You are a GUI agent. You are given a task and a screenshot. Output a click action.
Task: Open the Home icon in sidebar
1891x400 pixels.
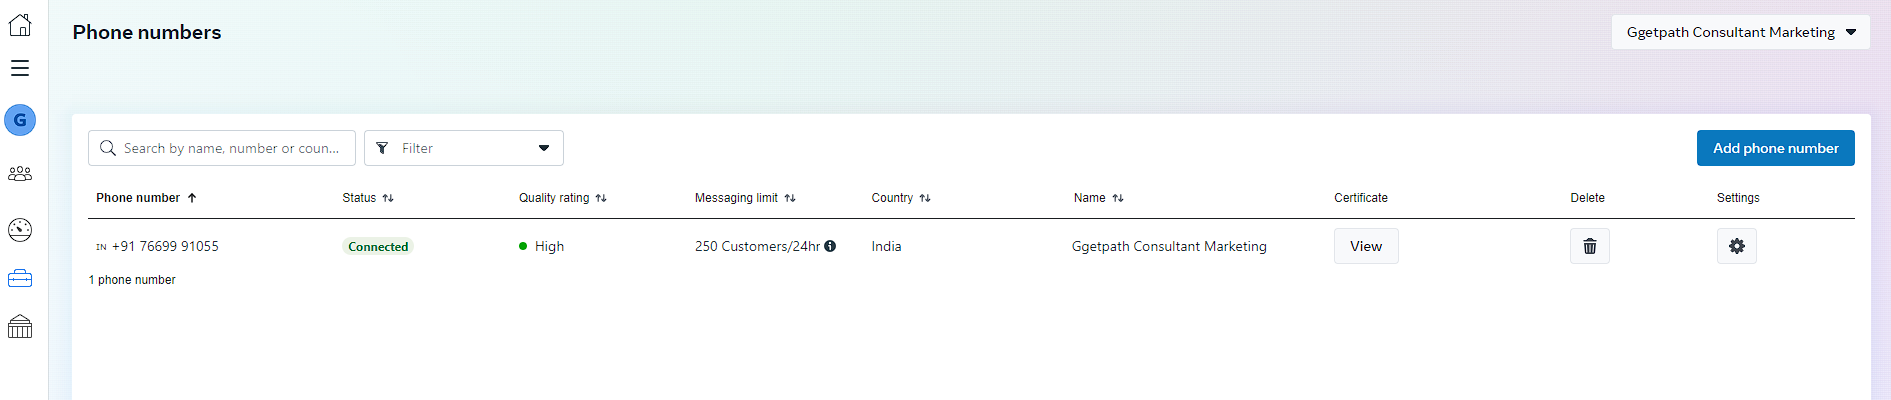click(20, 25)
